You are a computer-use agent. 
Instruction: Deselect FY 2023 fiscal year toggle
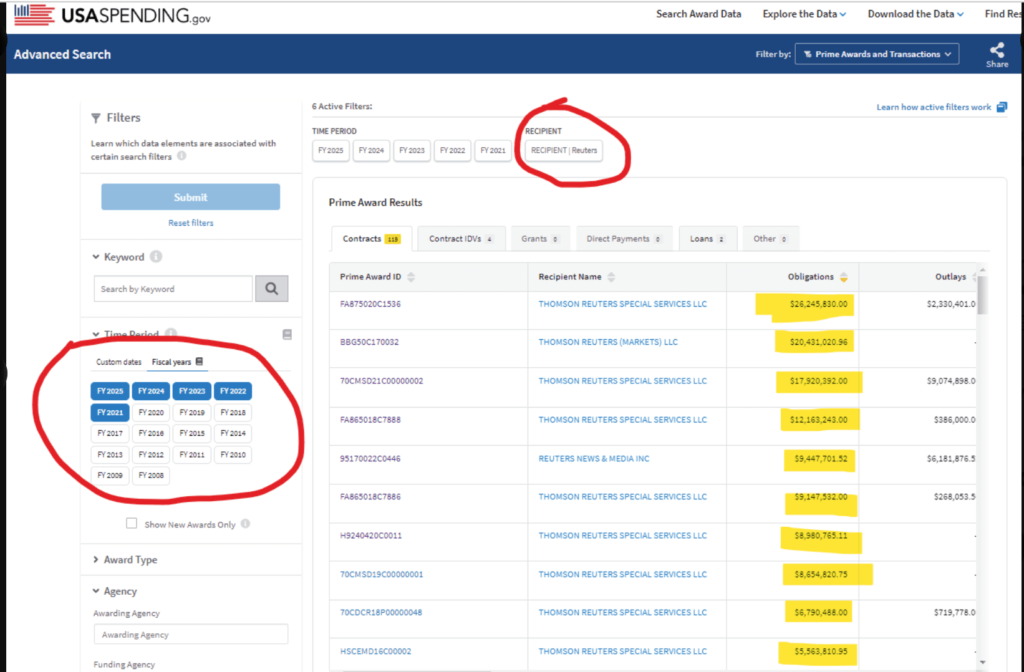click(192, 391)
